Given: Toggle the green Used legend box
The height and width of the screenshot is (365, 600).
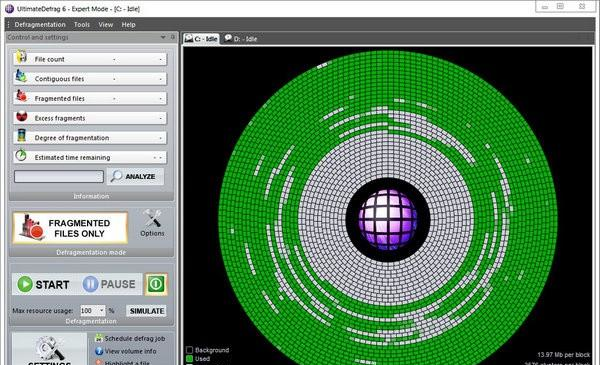Looking at the screenshot, I should click(x=189, y=359).
